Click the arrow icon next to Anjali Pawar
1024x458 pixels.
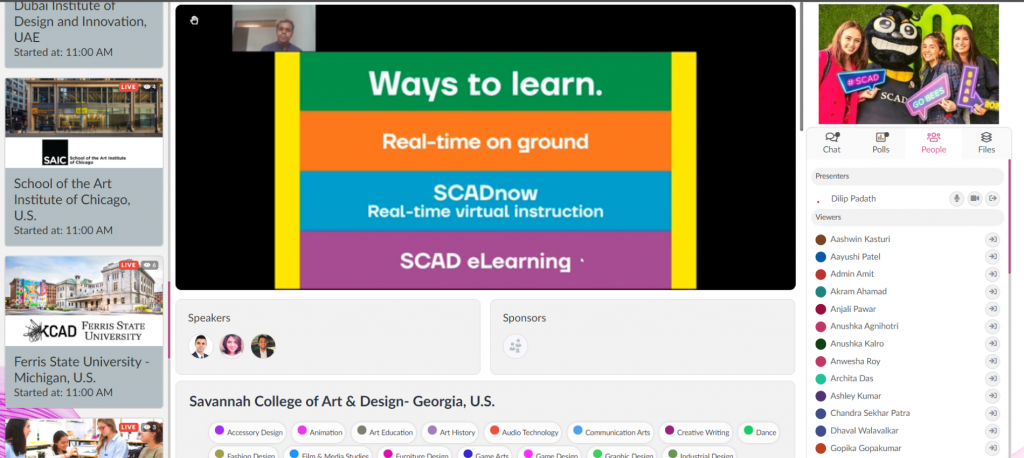[x=993, y=309]
